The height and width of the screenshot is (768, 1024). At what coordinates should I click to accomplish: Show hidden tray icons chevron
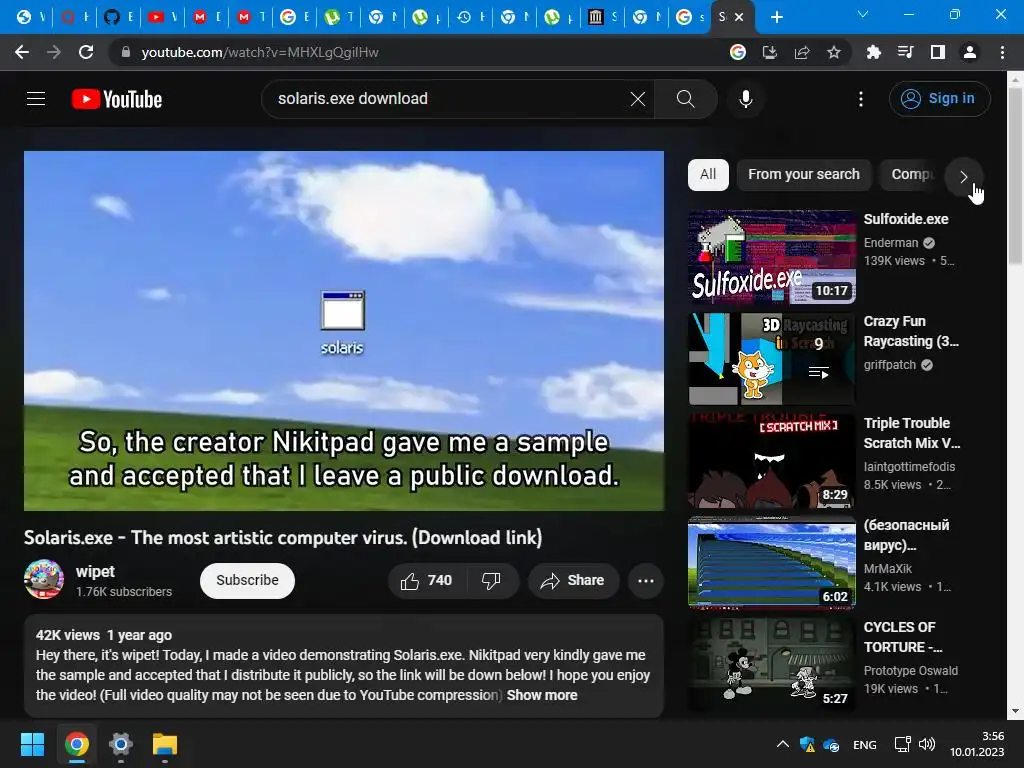point(782,744)
